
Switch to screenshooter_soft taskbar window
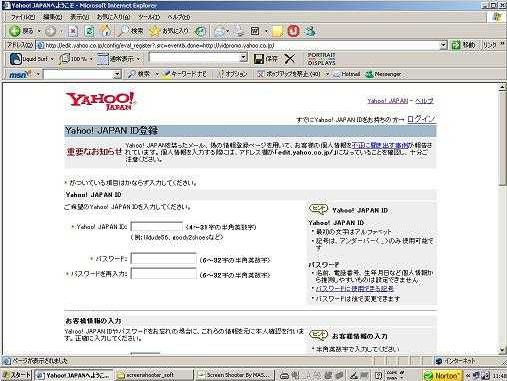[154, 375]
